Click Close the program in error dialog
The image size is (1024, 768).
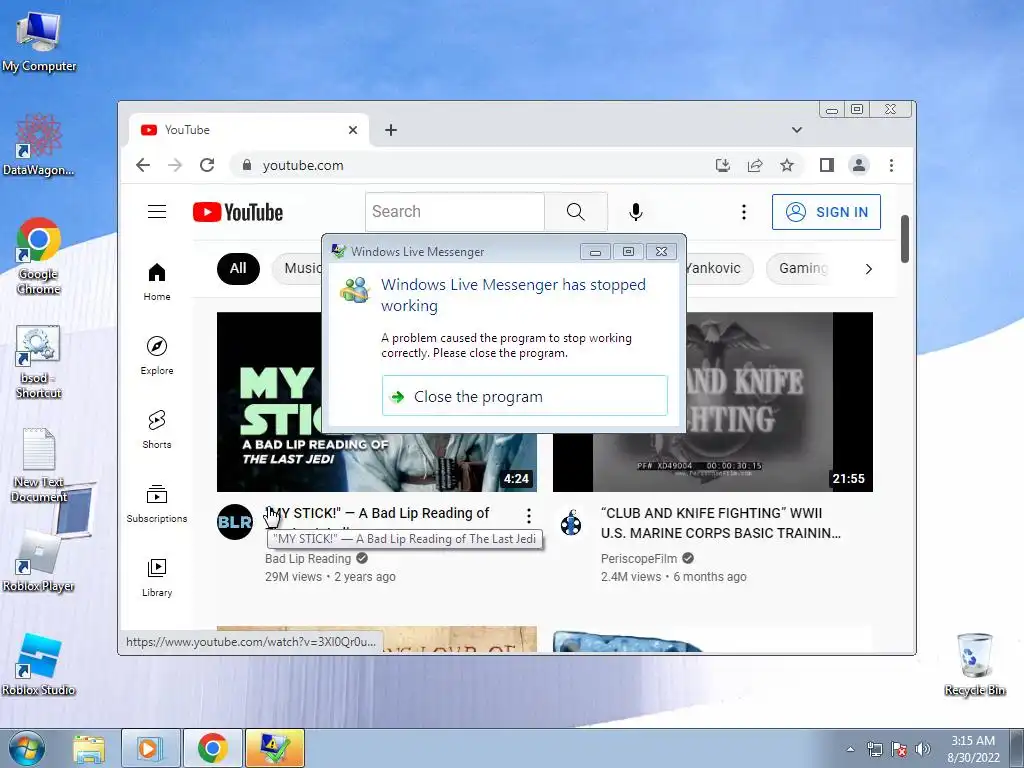(x=524, y=396)
